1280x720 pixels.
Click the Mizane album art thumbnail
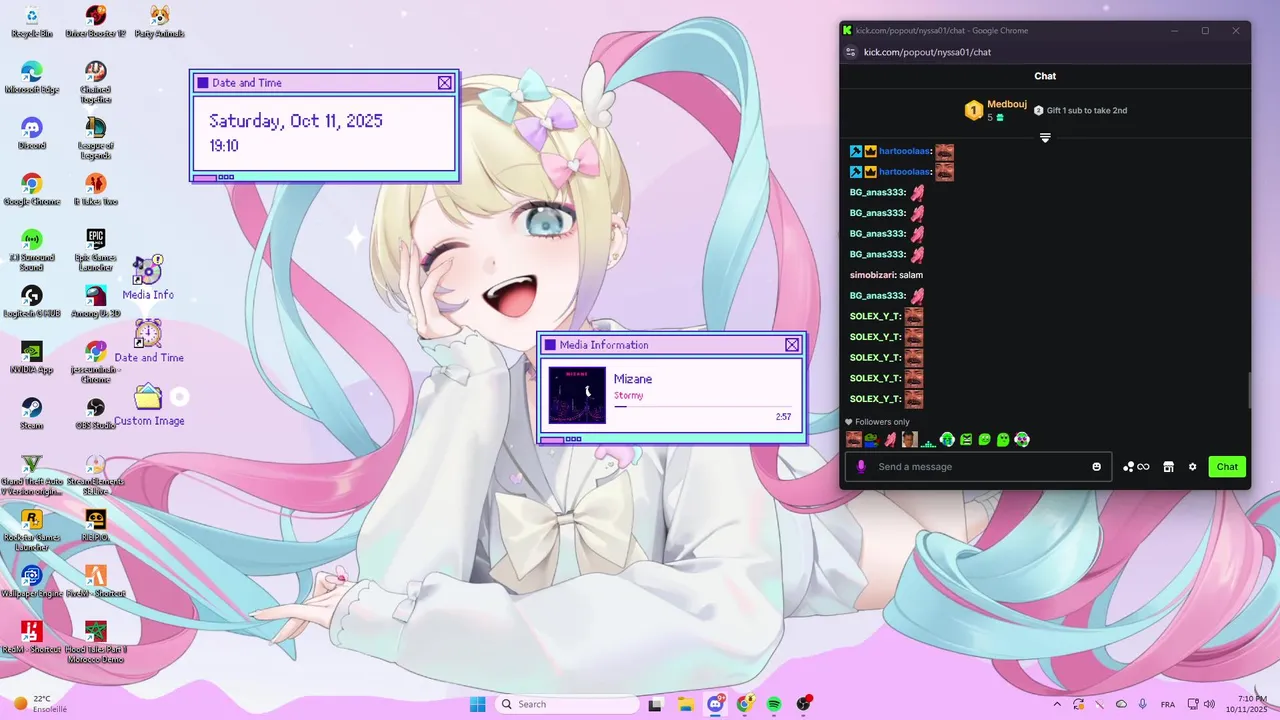(577, 395)
